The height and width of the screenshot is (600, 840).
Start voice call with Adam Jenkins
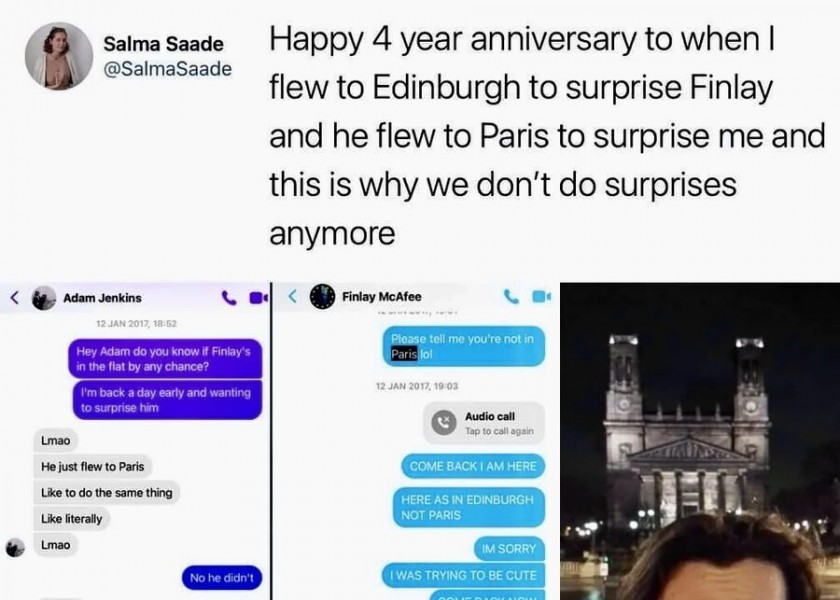(x=229, y=297)
